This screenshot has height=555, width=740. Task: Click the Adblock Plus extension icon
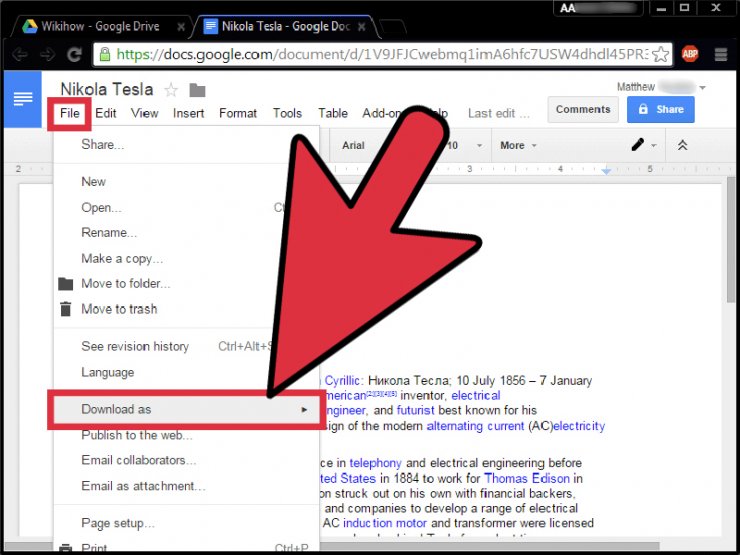coord(690,53)
